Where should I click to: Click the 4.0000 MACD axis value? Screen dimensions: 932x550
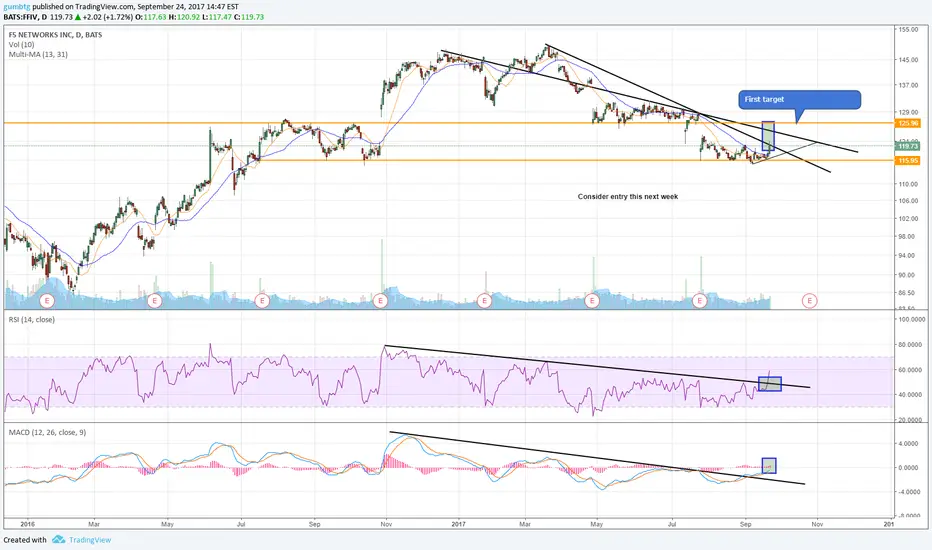point(909,444)
